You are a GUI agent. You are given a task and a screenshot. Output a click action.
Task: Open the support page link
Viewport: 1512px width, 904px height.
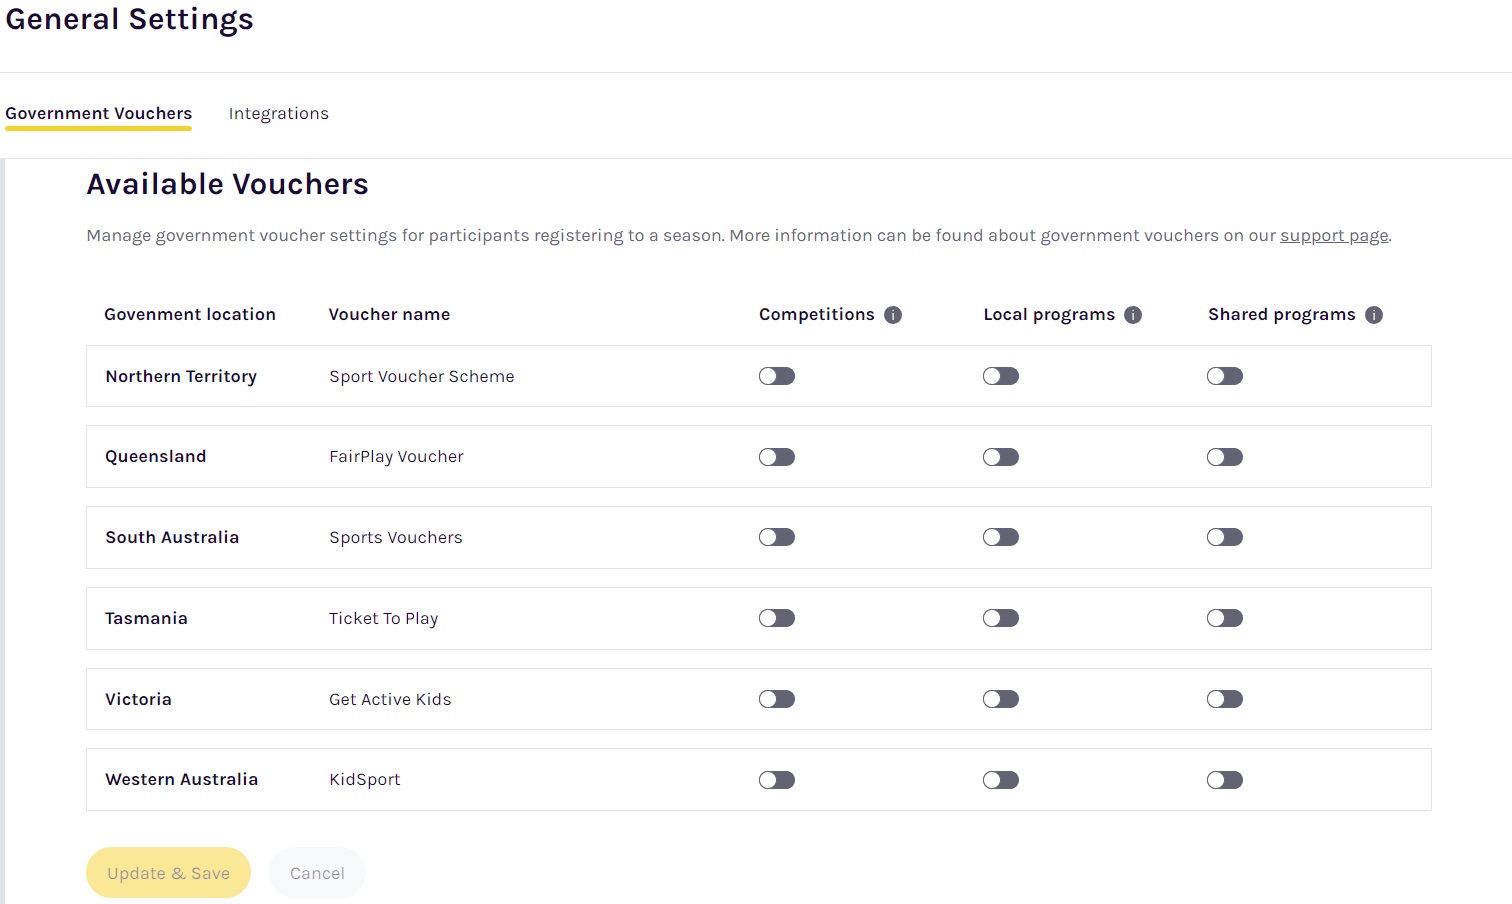(1334, 235)
